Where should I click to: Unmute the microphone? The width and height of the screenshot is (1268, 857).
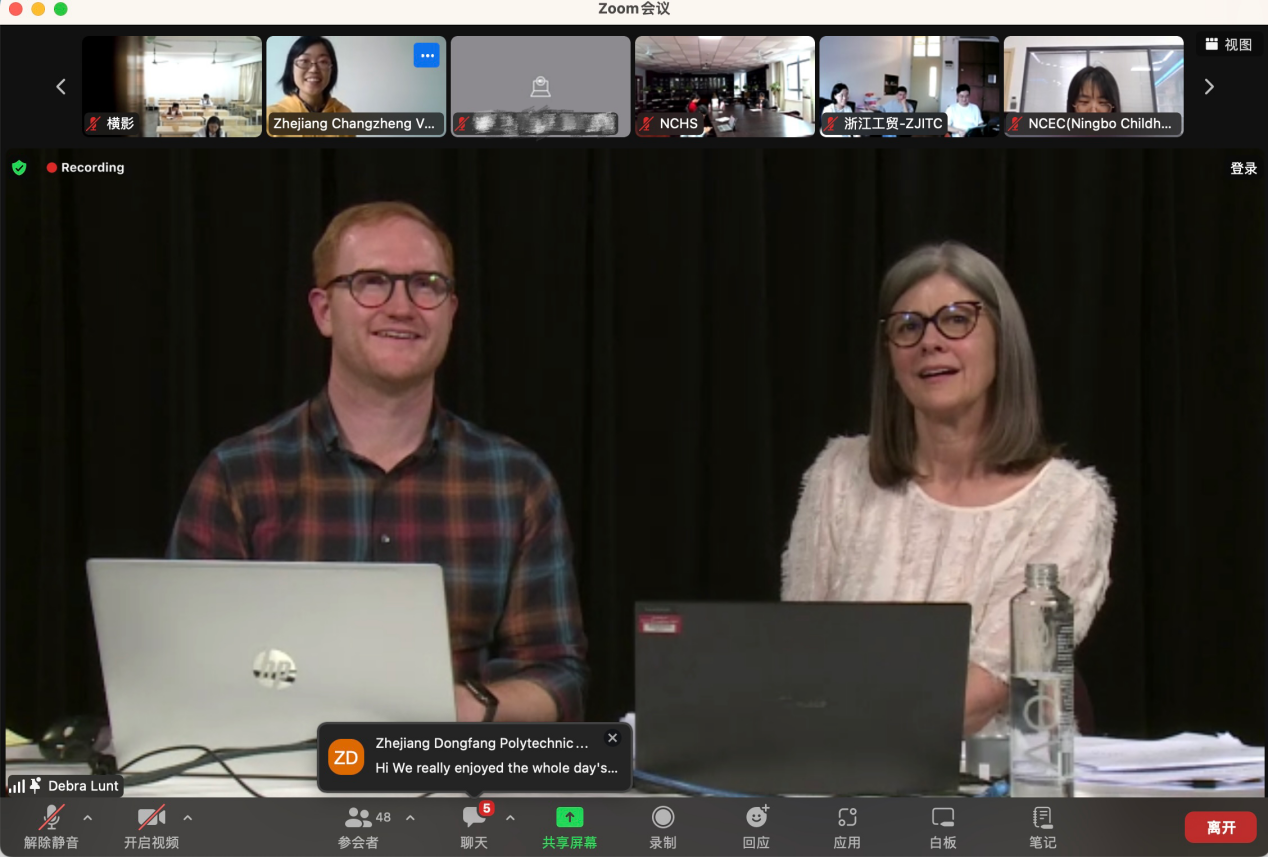(51, 817)
